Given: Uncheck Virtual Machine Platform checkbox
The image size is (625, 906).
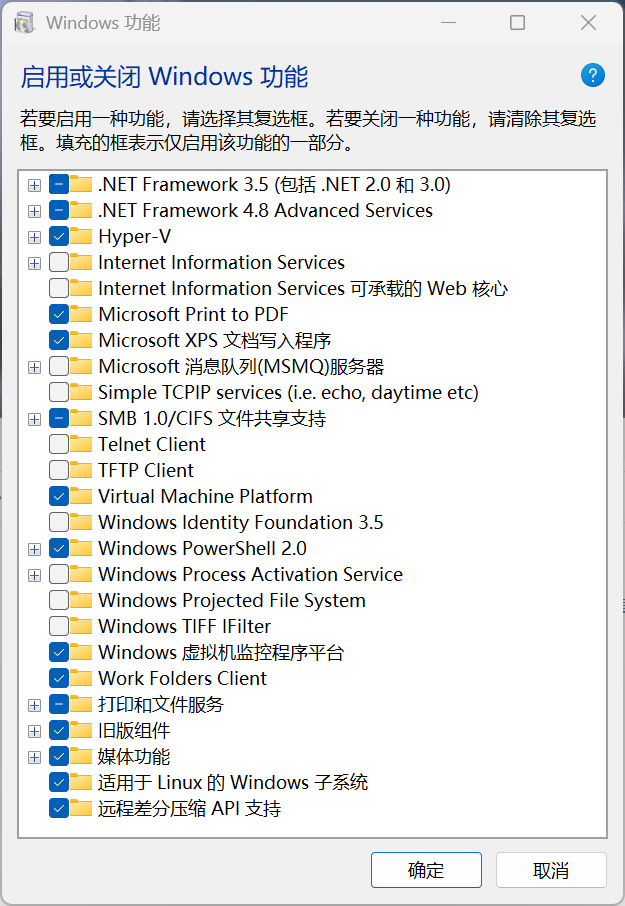Looking at the screenshot, I should point(59,496).
